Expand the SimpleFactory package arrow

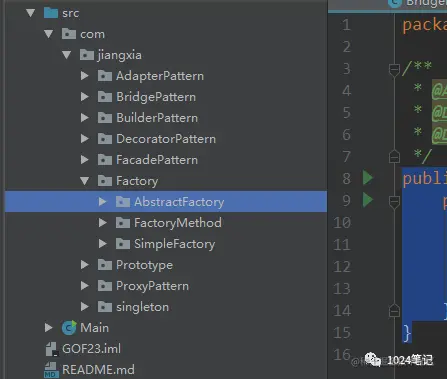(x=103, y=244)
